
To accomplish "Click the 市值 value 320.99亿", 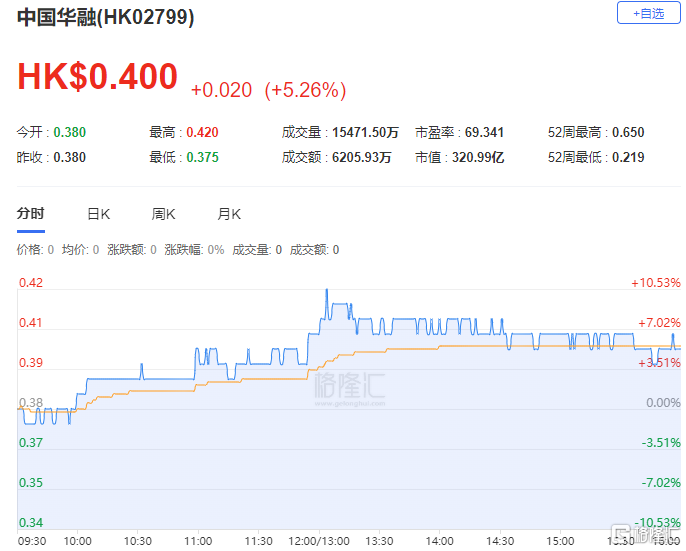I will pyautogui.click(x=478, y=157).
